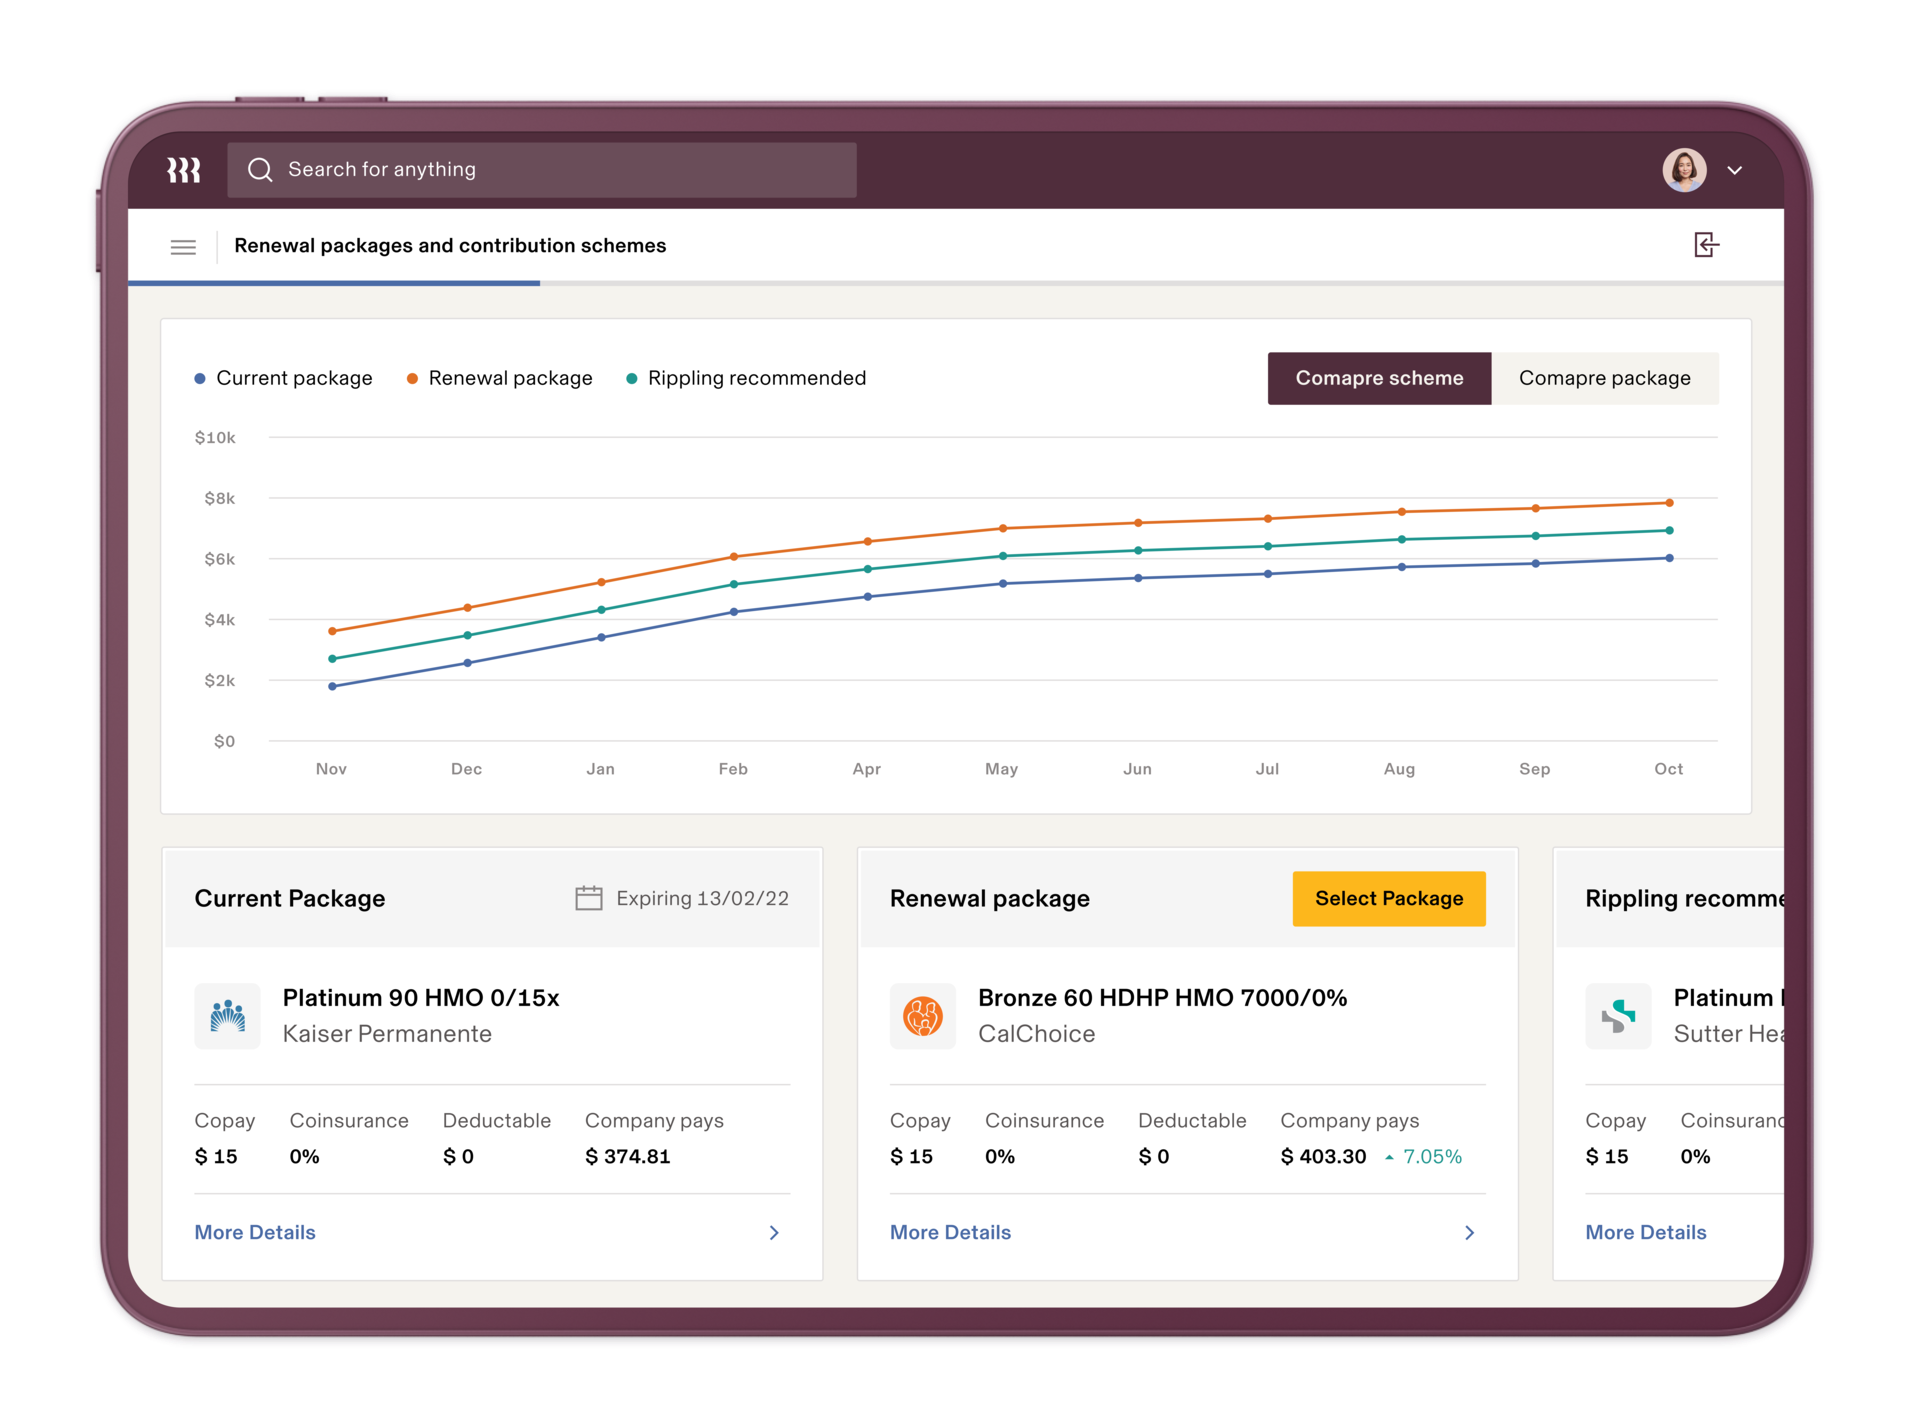Screen dimensions: 1920x1406
Task: Click the exit icon in header
Action: pyautogui.click(x=1706, y=245)
